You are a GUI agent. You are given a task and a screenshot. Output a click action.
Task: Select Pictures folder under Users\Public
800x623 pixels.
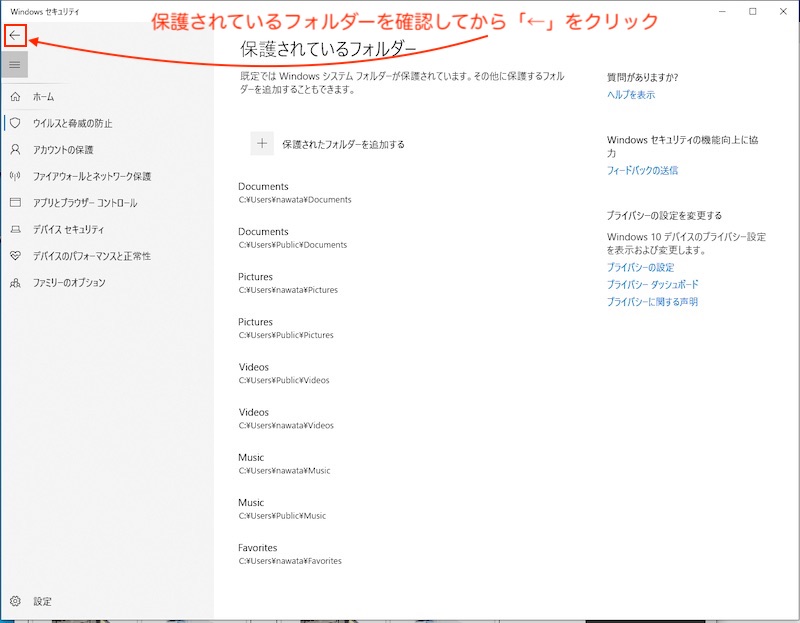point(286,328)
